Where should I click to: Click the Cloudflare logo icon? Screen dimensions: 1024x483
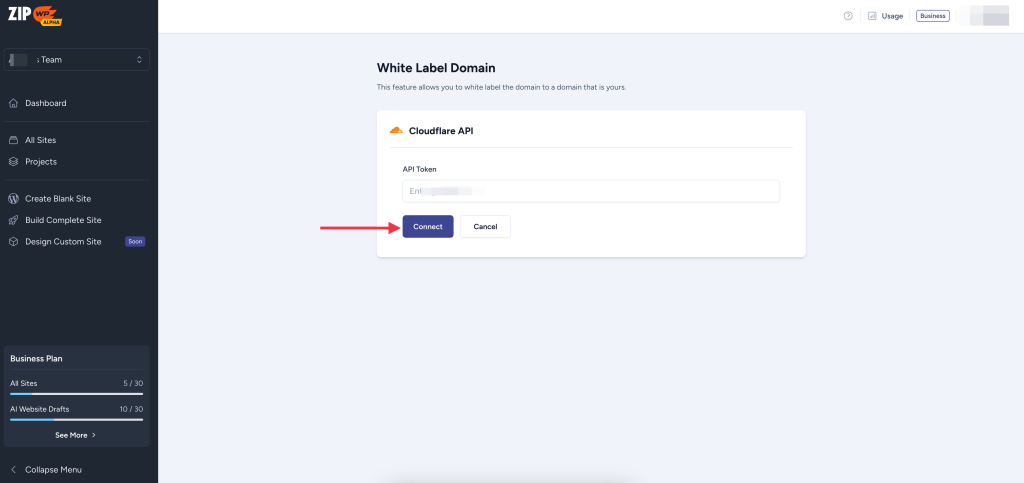(x=396, y=131)
